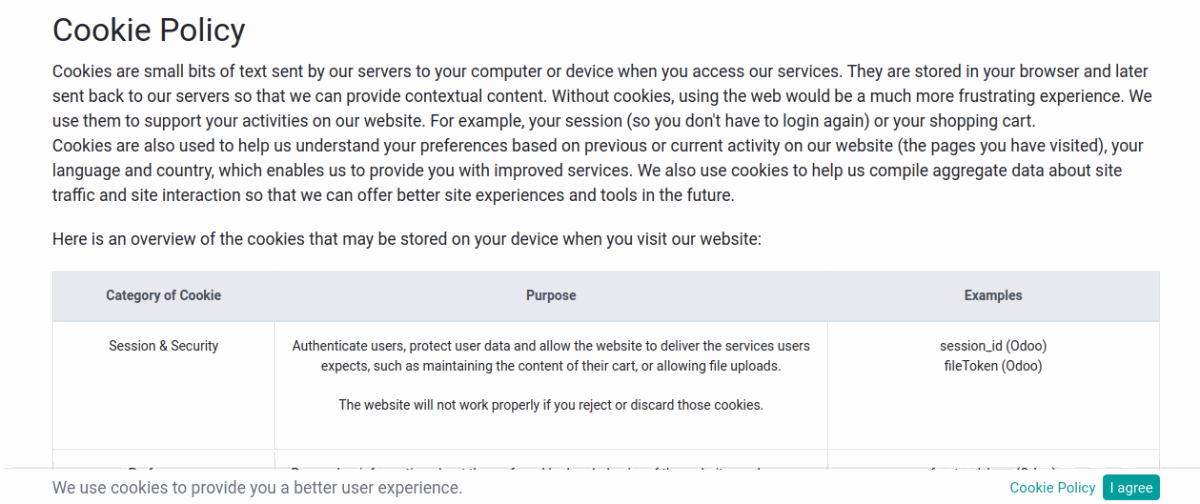Click the "I agree" cookie button
This screenshot has height=504, width=1200.
point(1131,487)
